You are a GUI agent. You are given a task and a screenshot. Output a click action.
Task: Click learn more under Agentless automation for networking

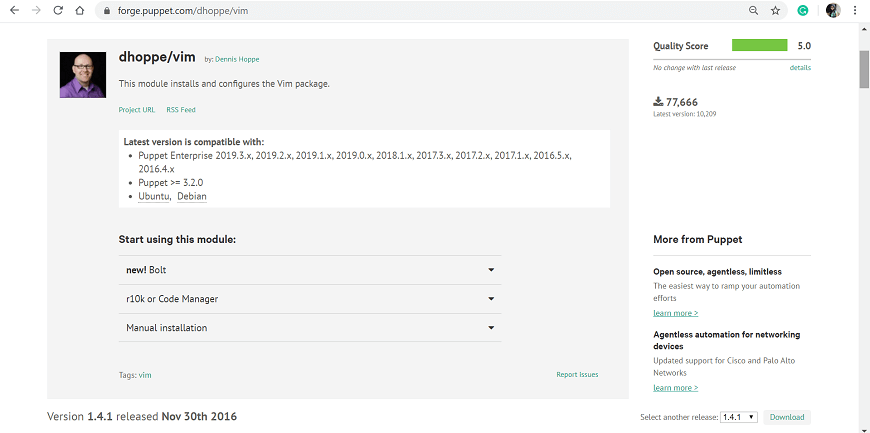(x=675, y=388)
